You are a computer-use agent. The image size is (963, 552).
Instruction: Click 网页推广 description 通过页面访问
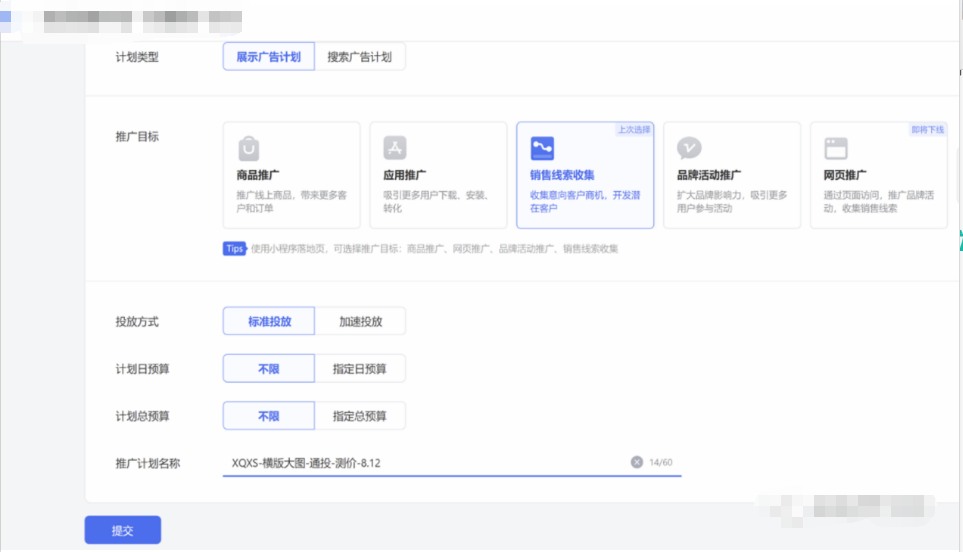point(879,201)
